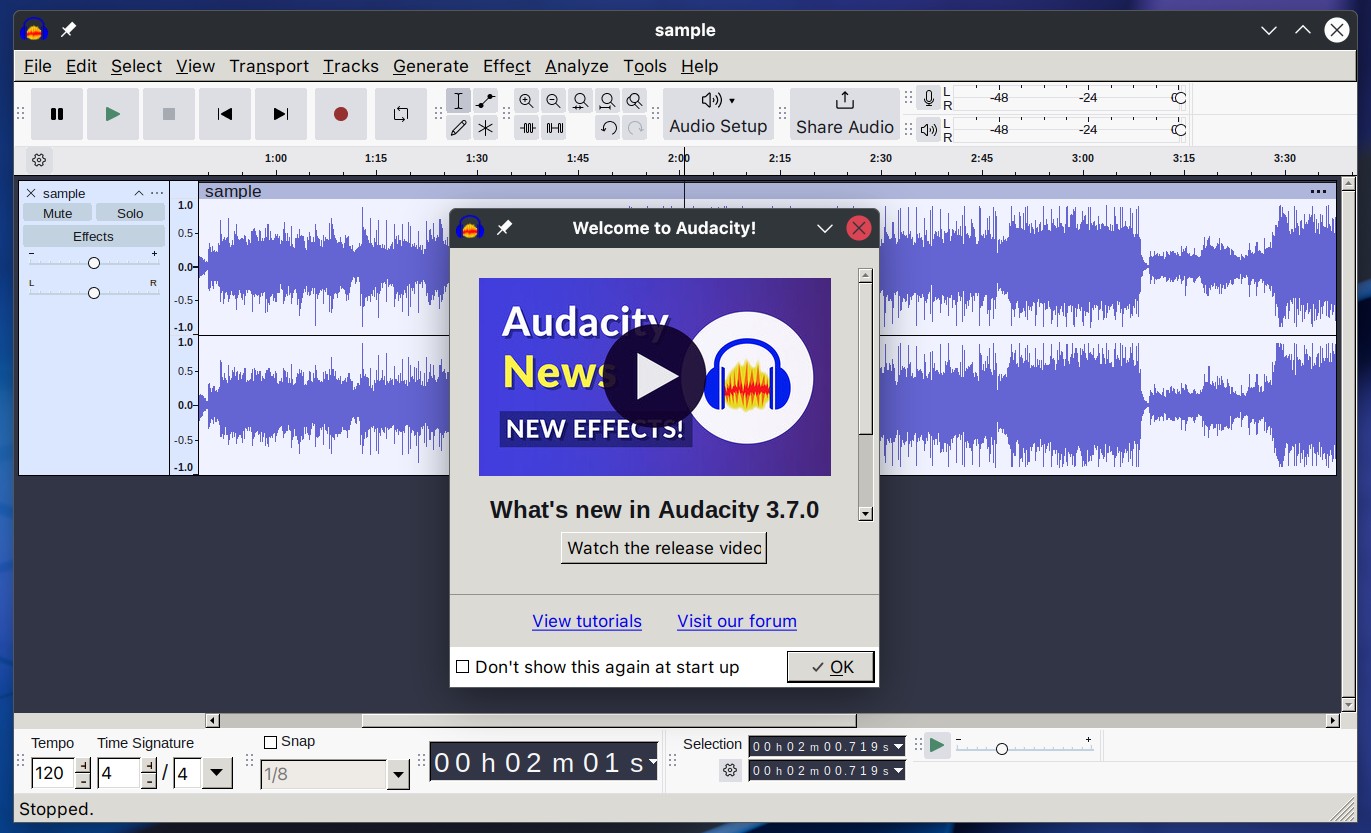Click the Undo arrow icon
The image size is (1371, 833).
click(x=608, y=127)
